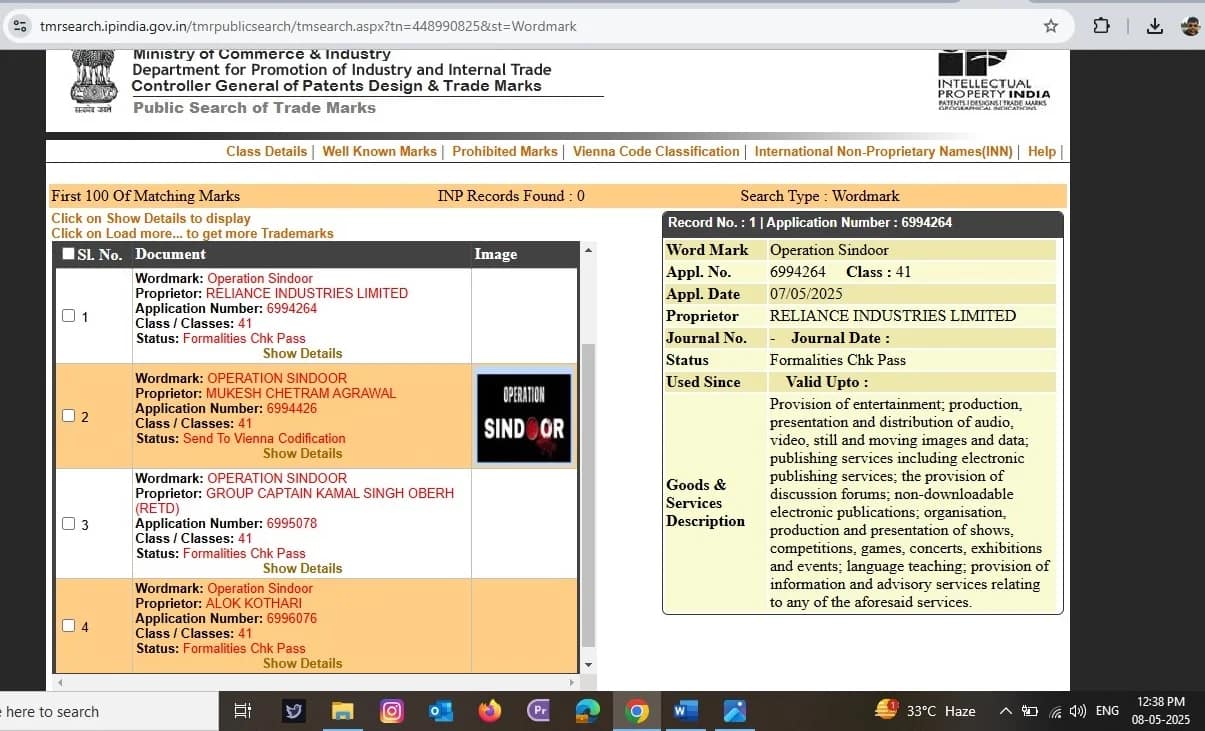Expand hidden icons in the system tray

[1005, 711]
